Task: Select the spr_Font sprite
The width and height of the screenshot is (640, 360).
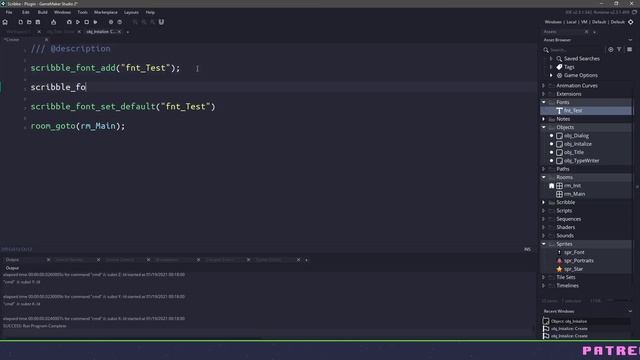Action: [x=574, y=253]
